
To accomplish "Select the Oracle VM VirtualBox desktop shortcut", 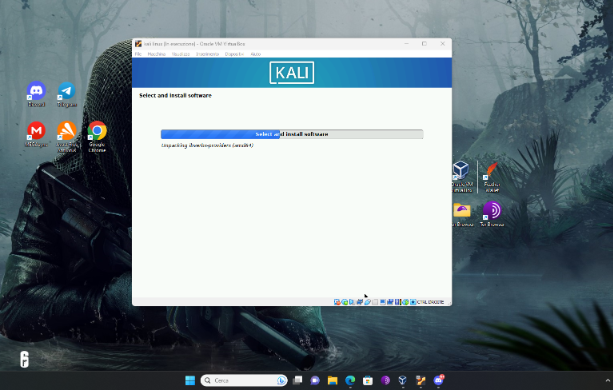I will pyautogui.click(x=462, y=177).
